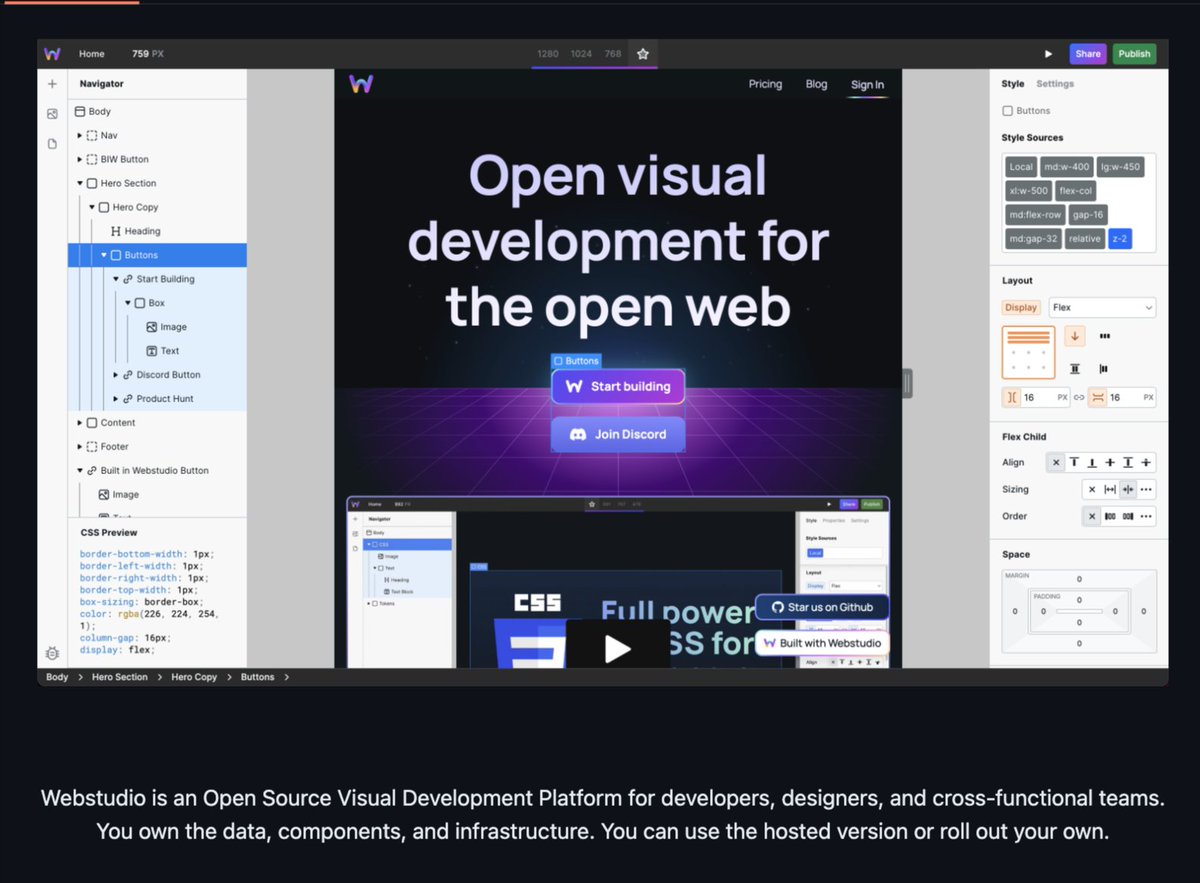Open the Home page menu in top bar
The height and width of the screenshot is (883, 1200).
click(92, 54)
